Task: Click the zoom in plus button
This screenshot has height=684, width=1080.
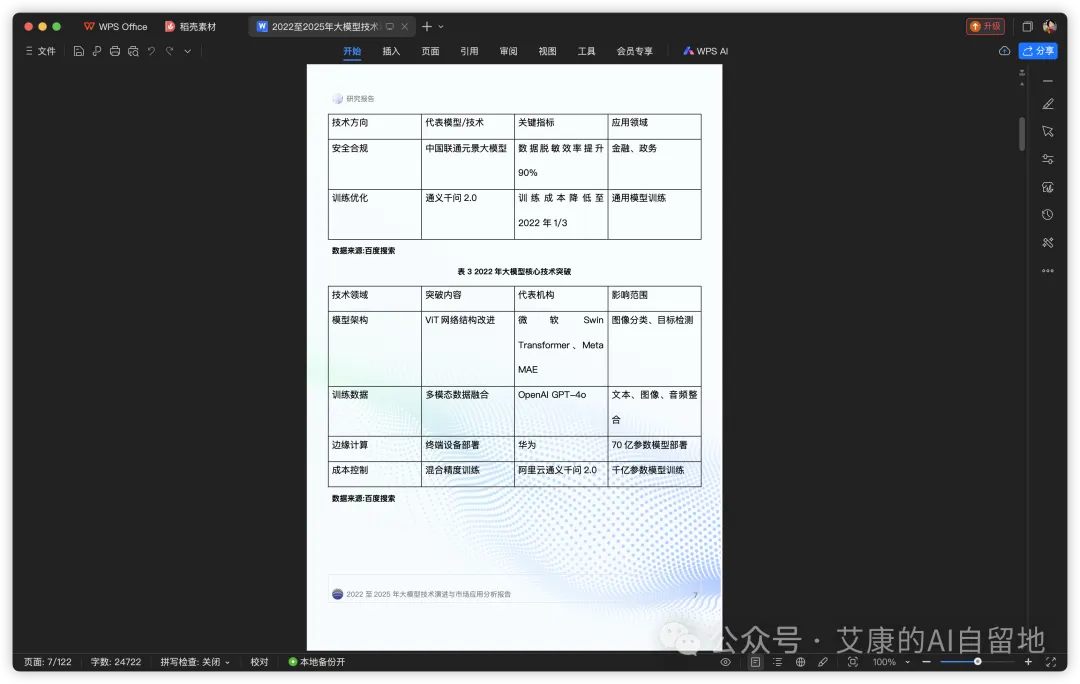Action: (x=1028, y=662)
